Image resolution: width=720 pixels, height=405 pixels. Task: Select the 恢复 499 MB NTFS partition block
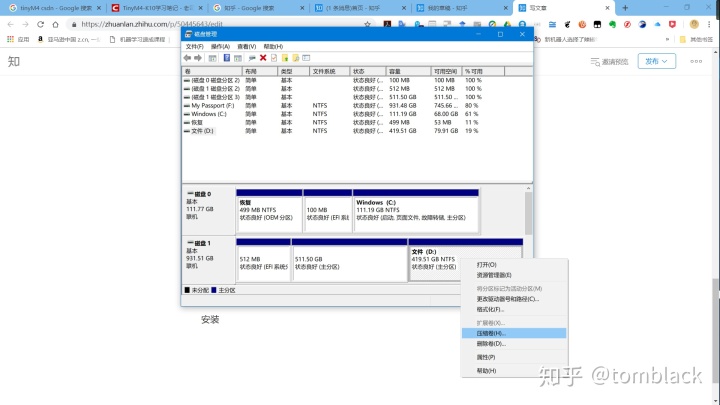pos(269,211)
